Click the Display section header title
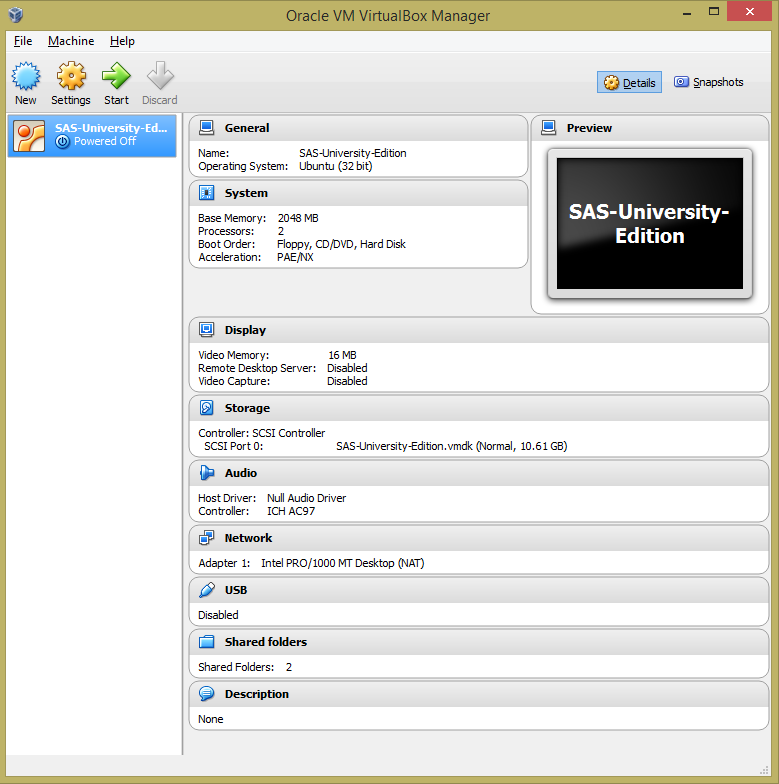Viewport: 779px width, 784px height. (245, 330)
